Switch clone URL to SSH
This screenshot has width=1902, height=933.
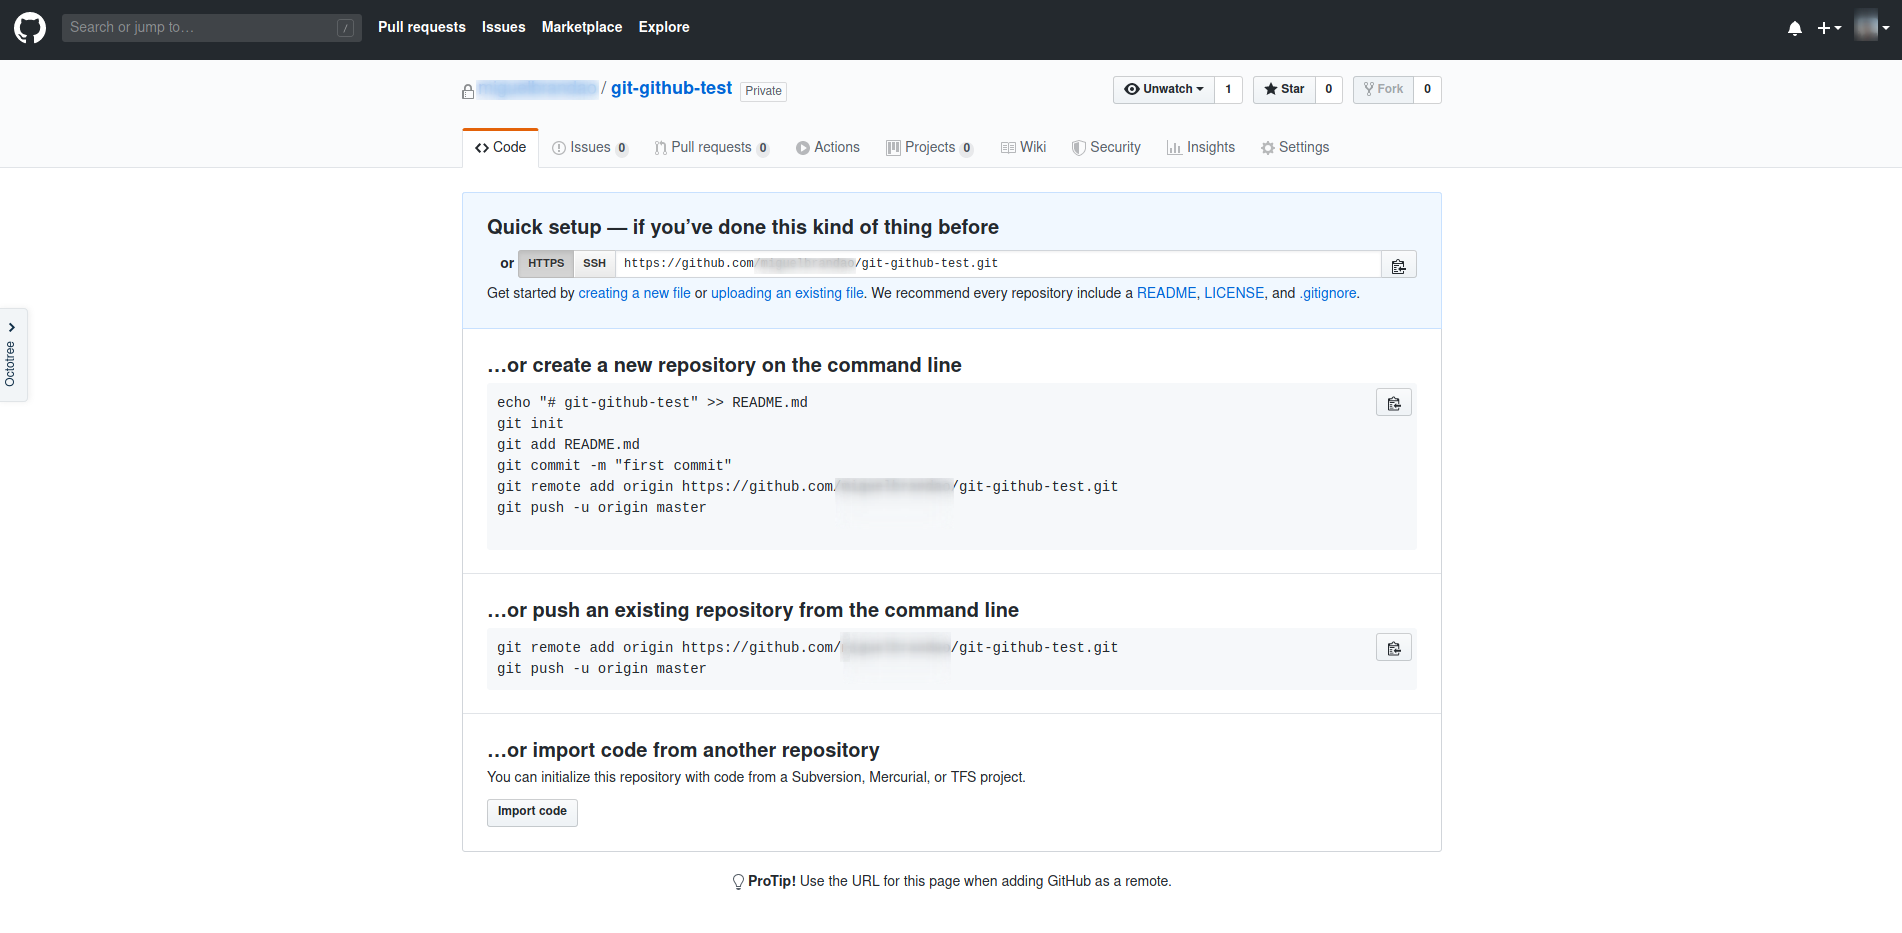(x=594, y=264)
